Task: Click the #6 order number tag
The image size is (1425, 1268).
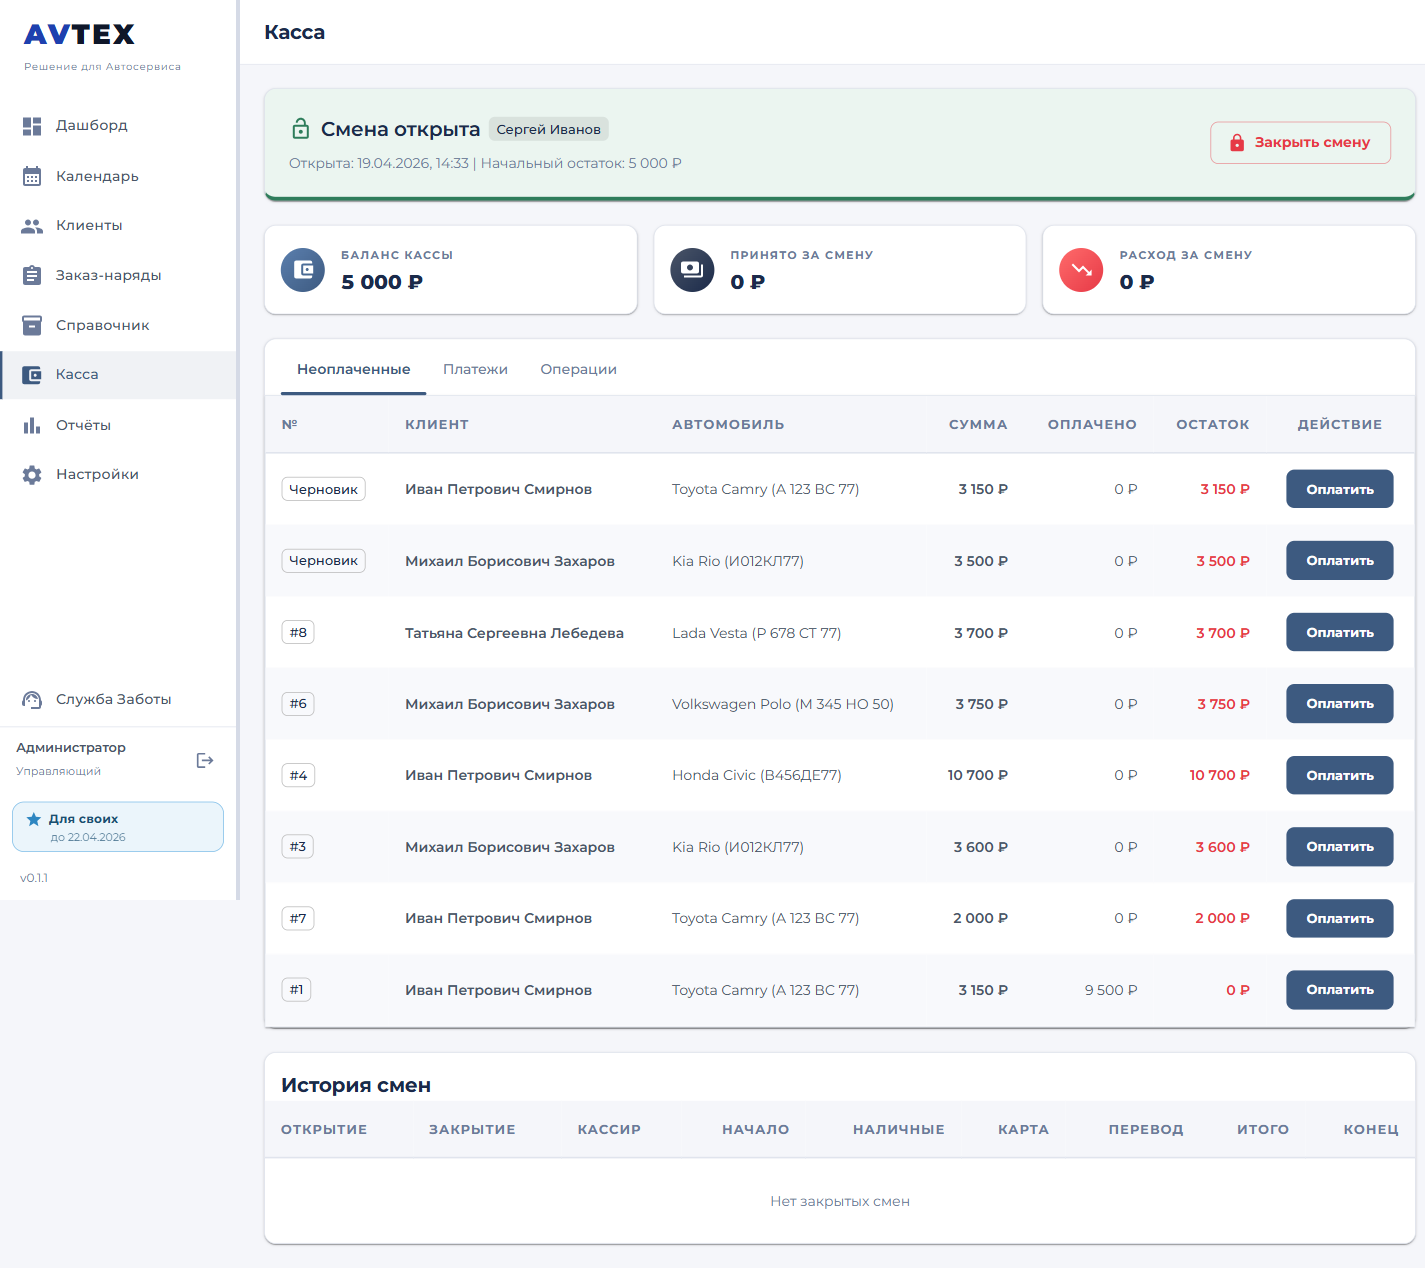Action: pyautogui.click(x=298, y=704)
